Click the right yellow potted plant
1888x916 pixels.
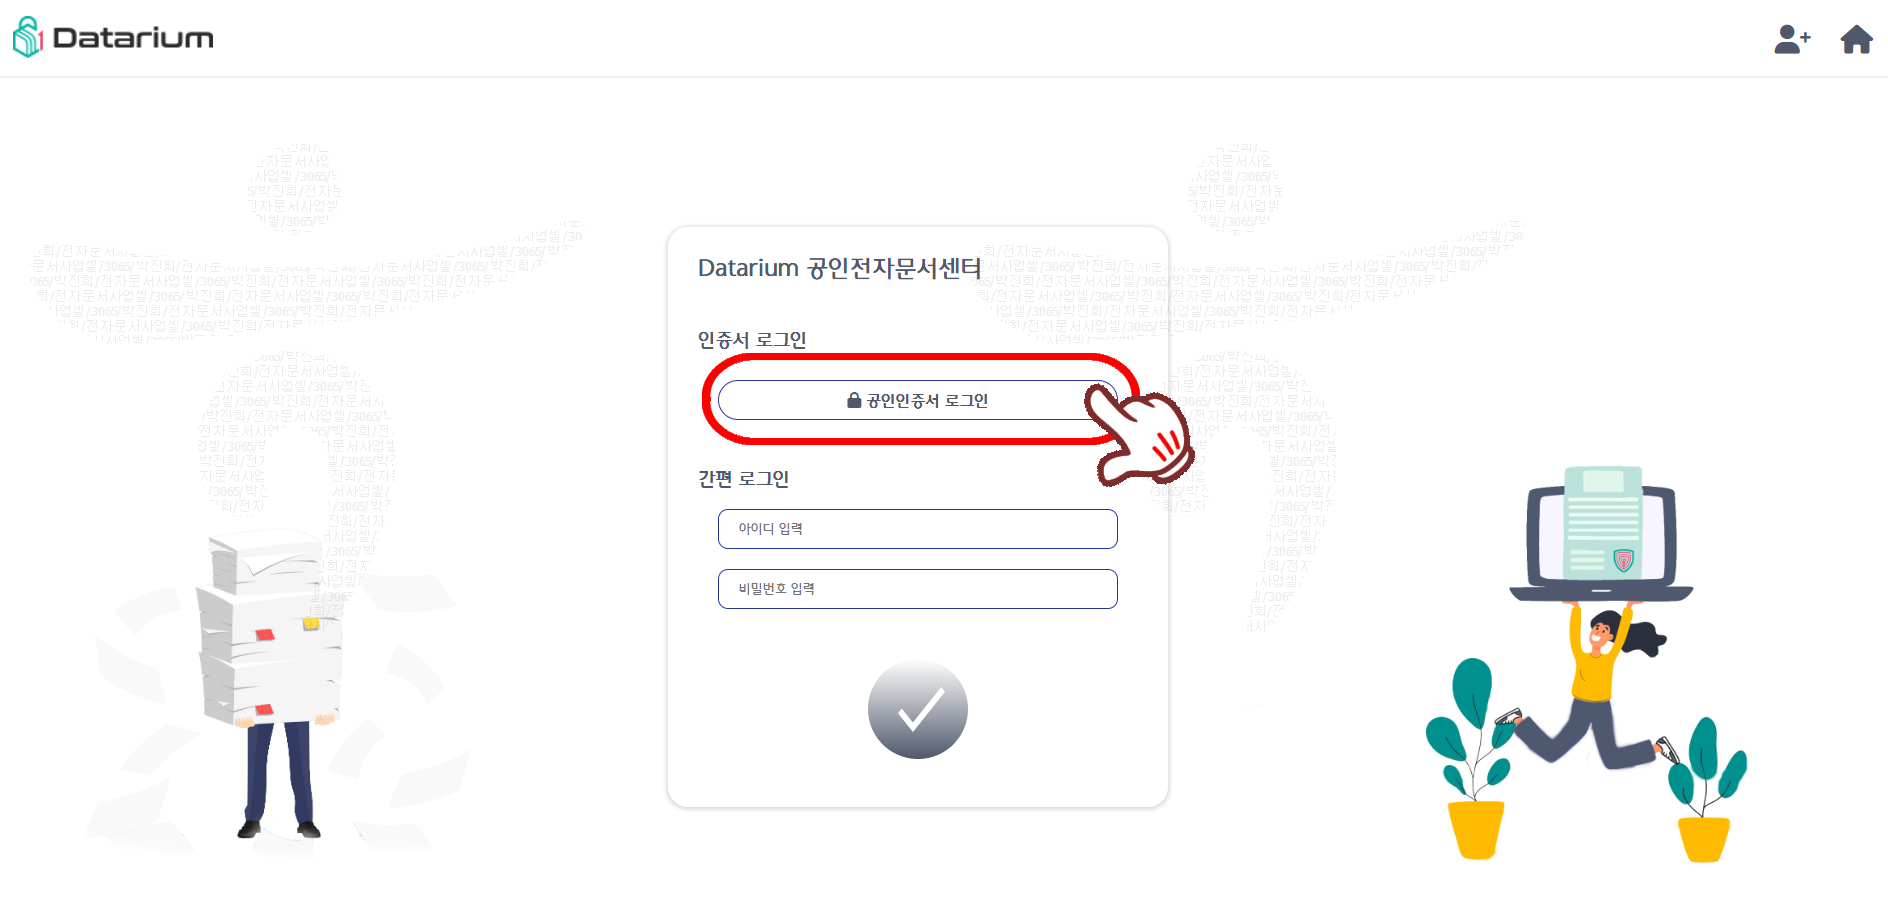(1707, 790)
